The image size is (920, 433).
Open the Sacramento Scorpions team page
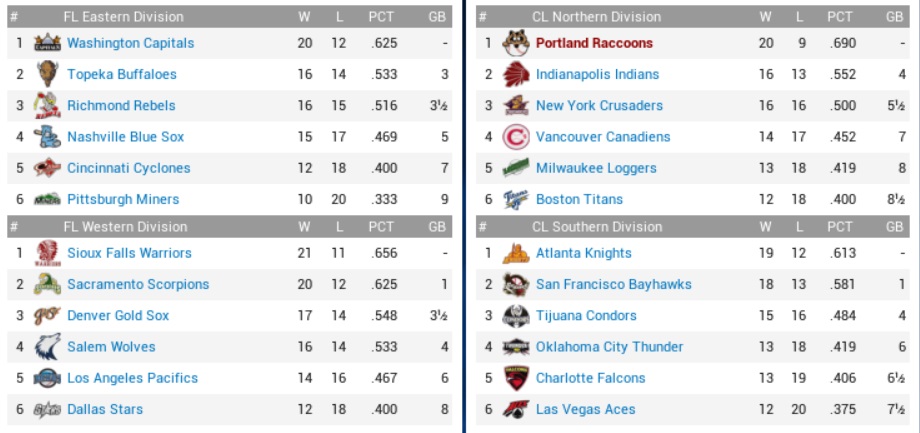point(138,284)
